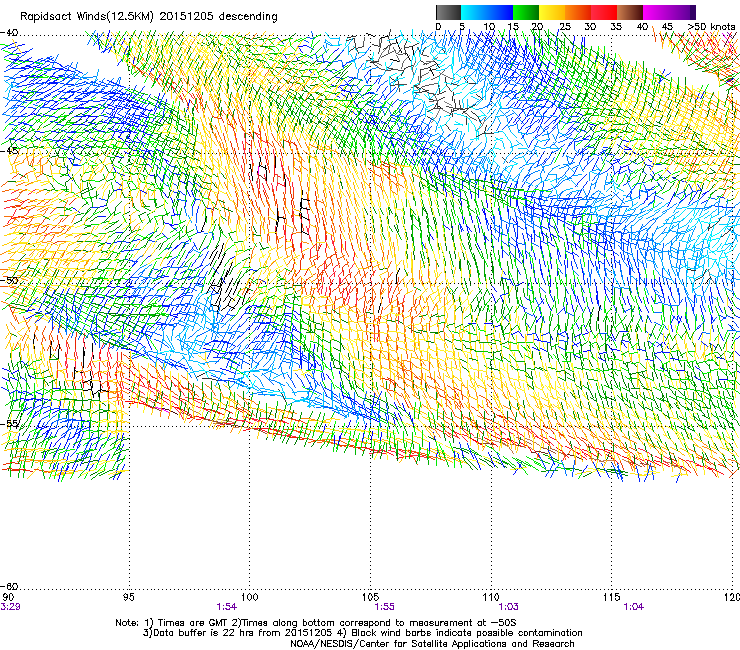The height and width of the screenshot is (650, 740).
Task: Click the 100 longitude axis label
Action: pyautogui.click(x=249, y=597)
